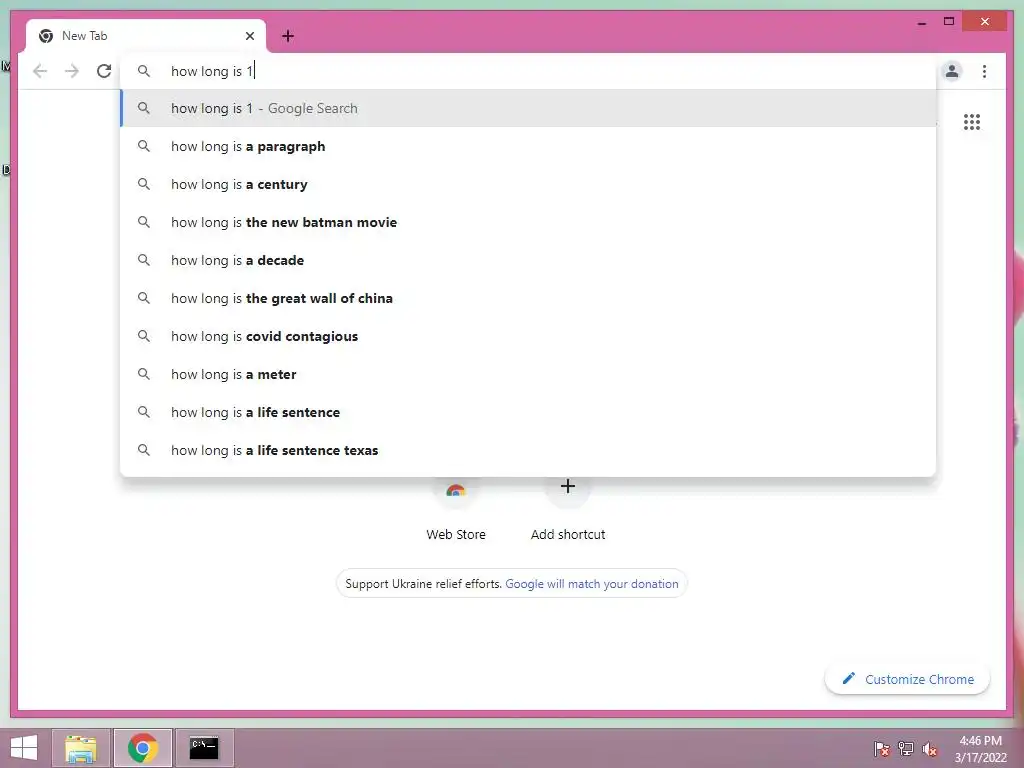This screenshot has width=1024, height=768.
Task: Click 'Support Ukraine relief efforts' text
Action: tap(424, 584)
